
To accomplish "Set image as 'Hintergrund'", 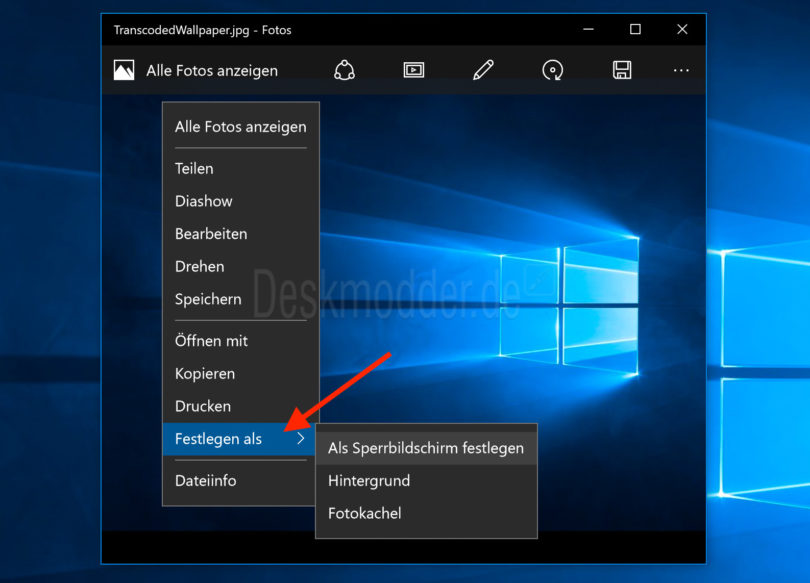I will (x=369, y=481).
